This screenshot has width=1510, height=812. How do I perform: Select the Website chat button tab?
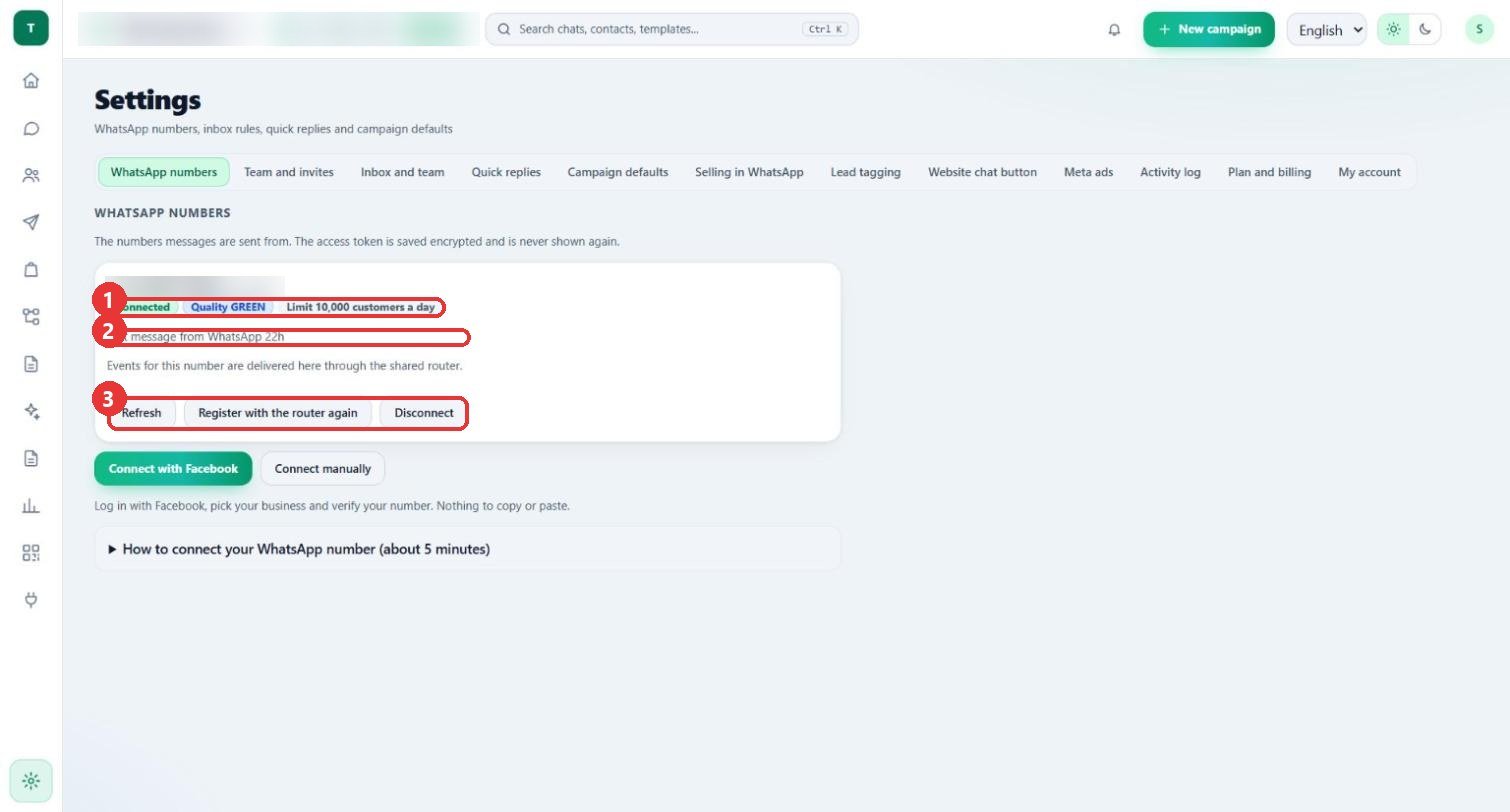pyautogui.click(x=982, y=172)
